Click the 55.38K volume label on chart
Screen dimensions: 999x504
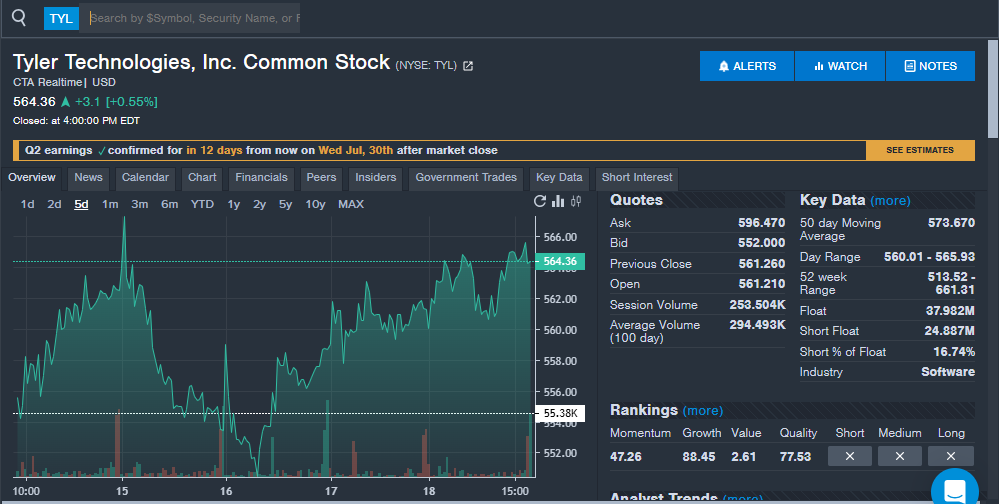coord(560,414)
